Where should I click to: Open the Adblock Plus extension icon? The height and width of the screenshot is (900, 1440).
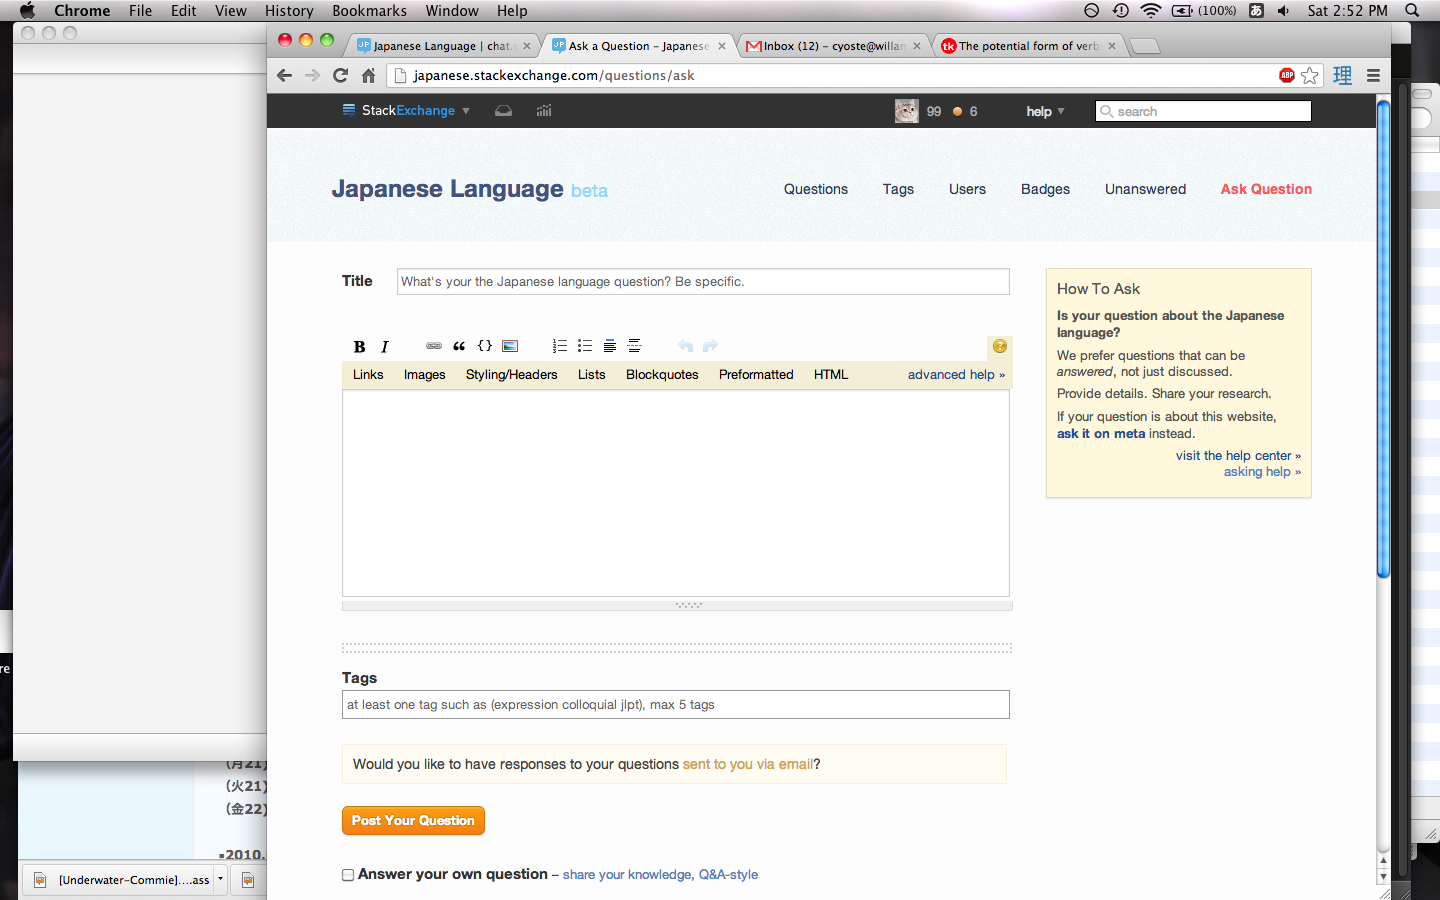(x=1287, y=75)
